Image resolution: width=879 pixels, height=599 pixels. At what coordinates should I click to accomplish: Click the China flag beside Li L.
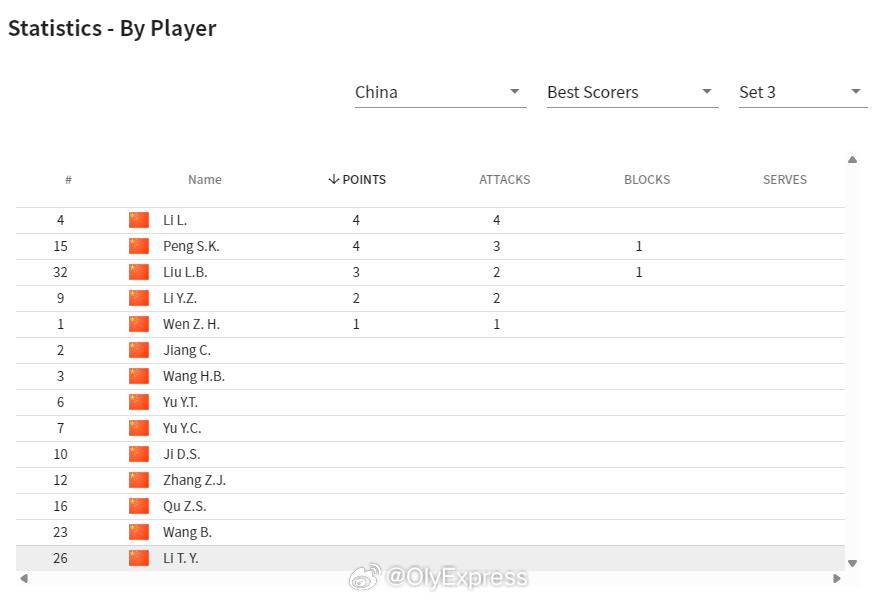coord(139,220)
